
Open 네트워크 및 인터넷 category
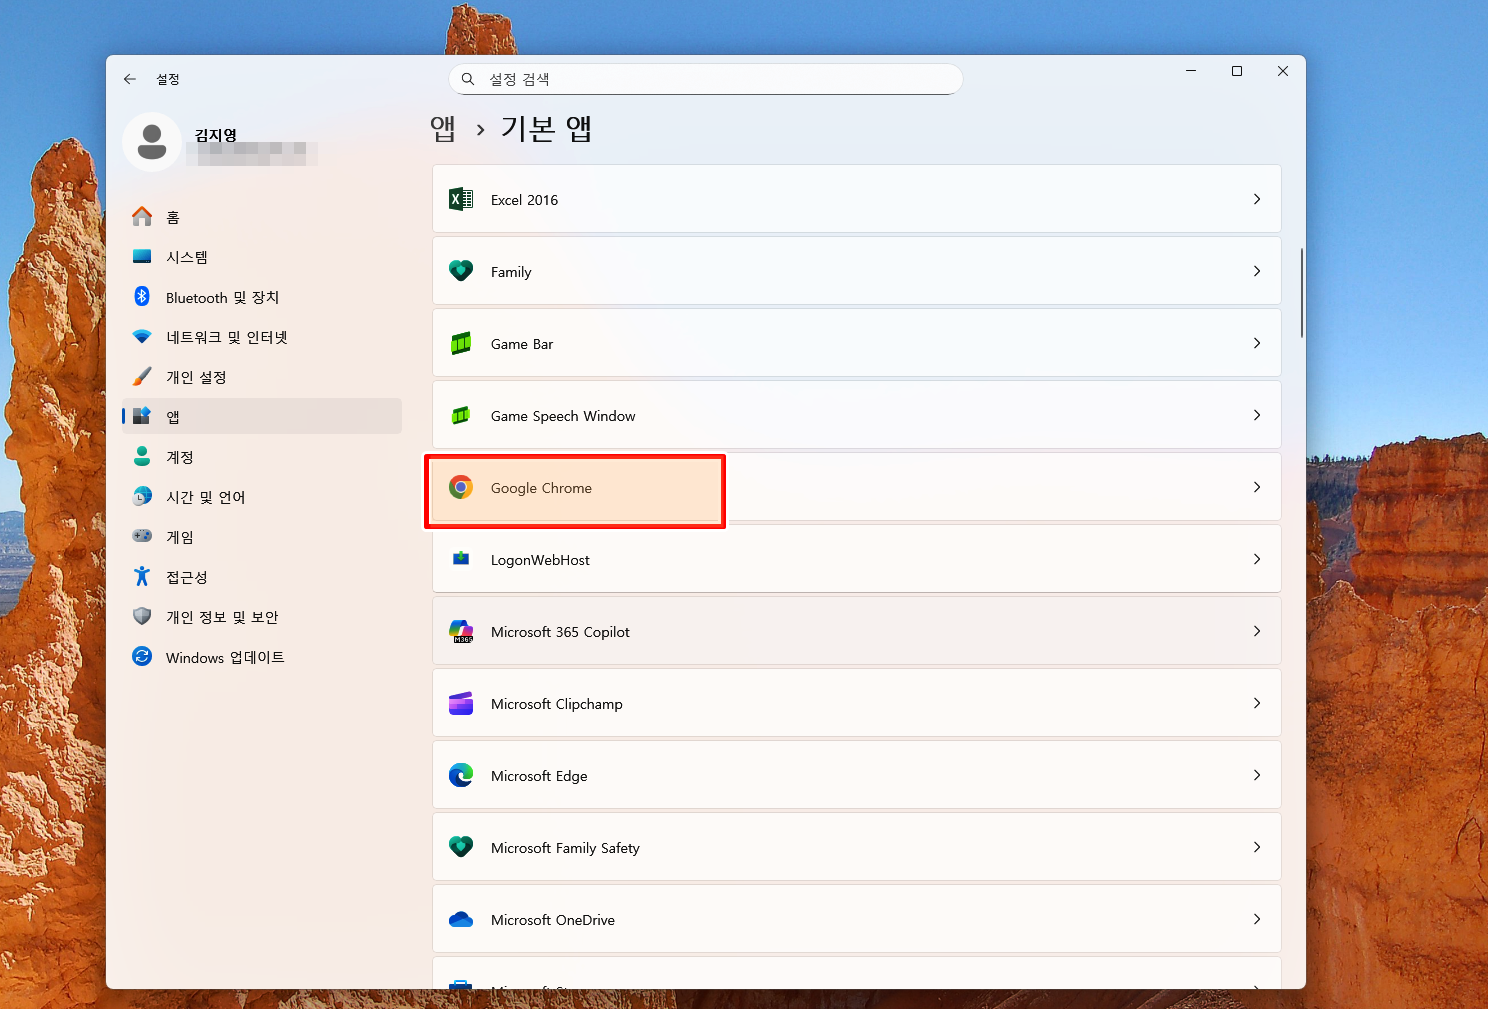click(262, 337)
